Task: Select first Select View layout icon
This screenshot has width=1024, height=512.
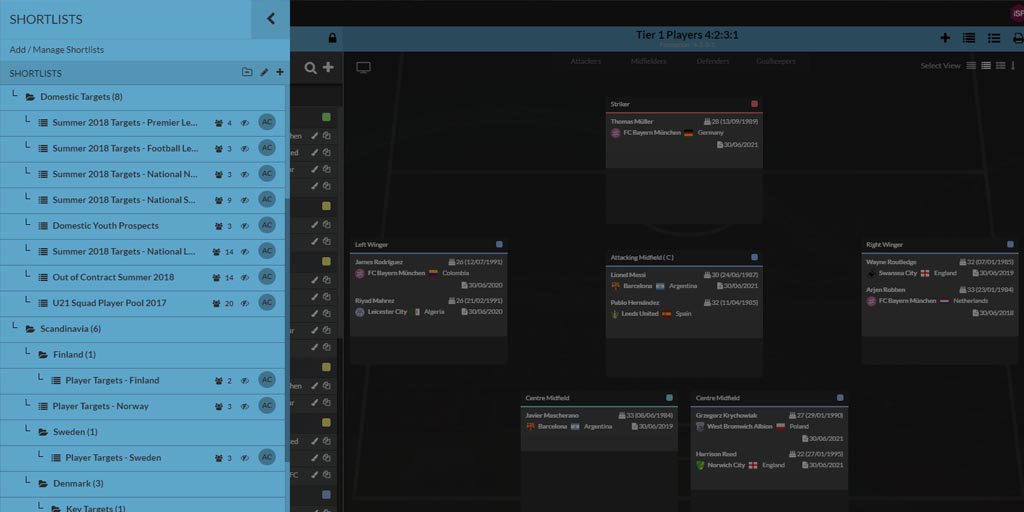Action: pos(971,65)
